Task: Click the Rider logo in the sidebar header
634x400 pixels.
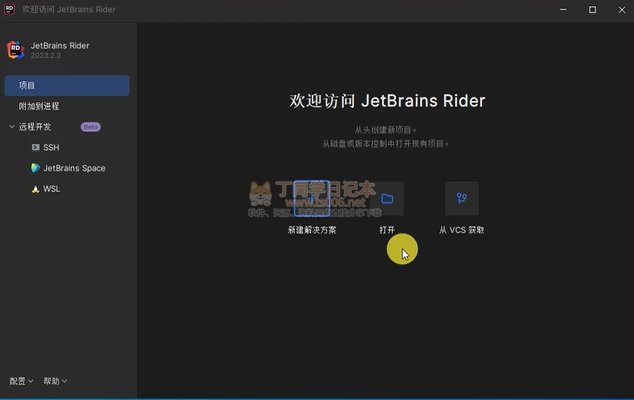Action: (x=16, y=50)
